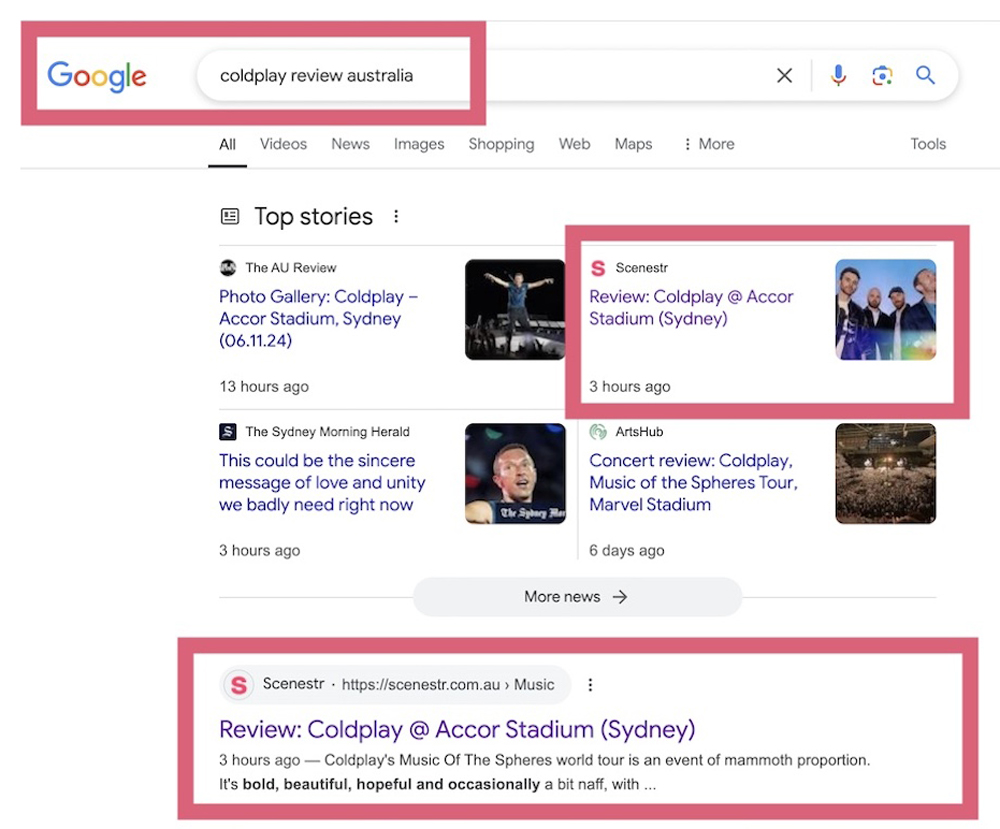Open the Maps tab

tap(633, 144)
